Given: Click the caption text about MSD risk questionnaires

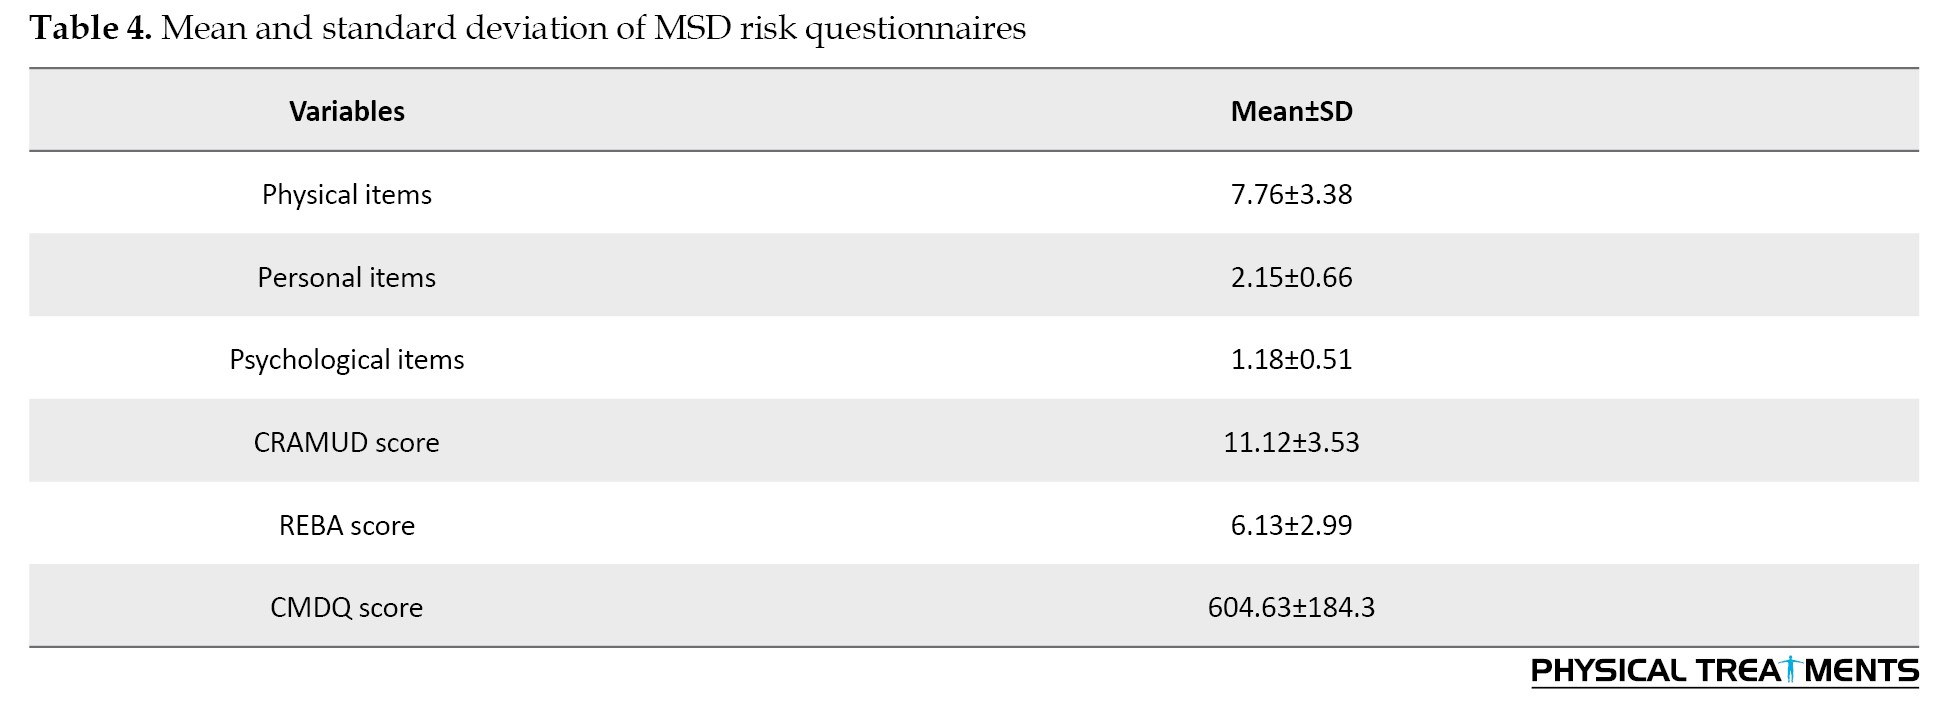Looking at the screenshot, I should [x=594, y=29].
